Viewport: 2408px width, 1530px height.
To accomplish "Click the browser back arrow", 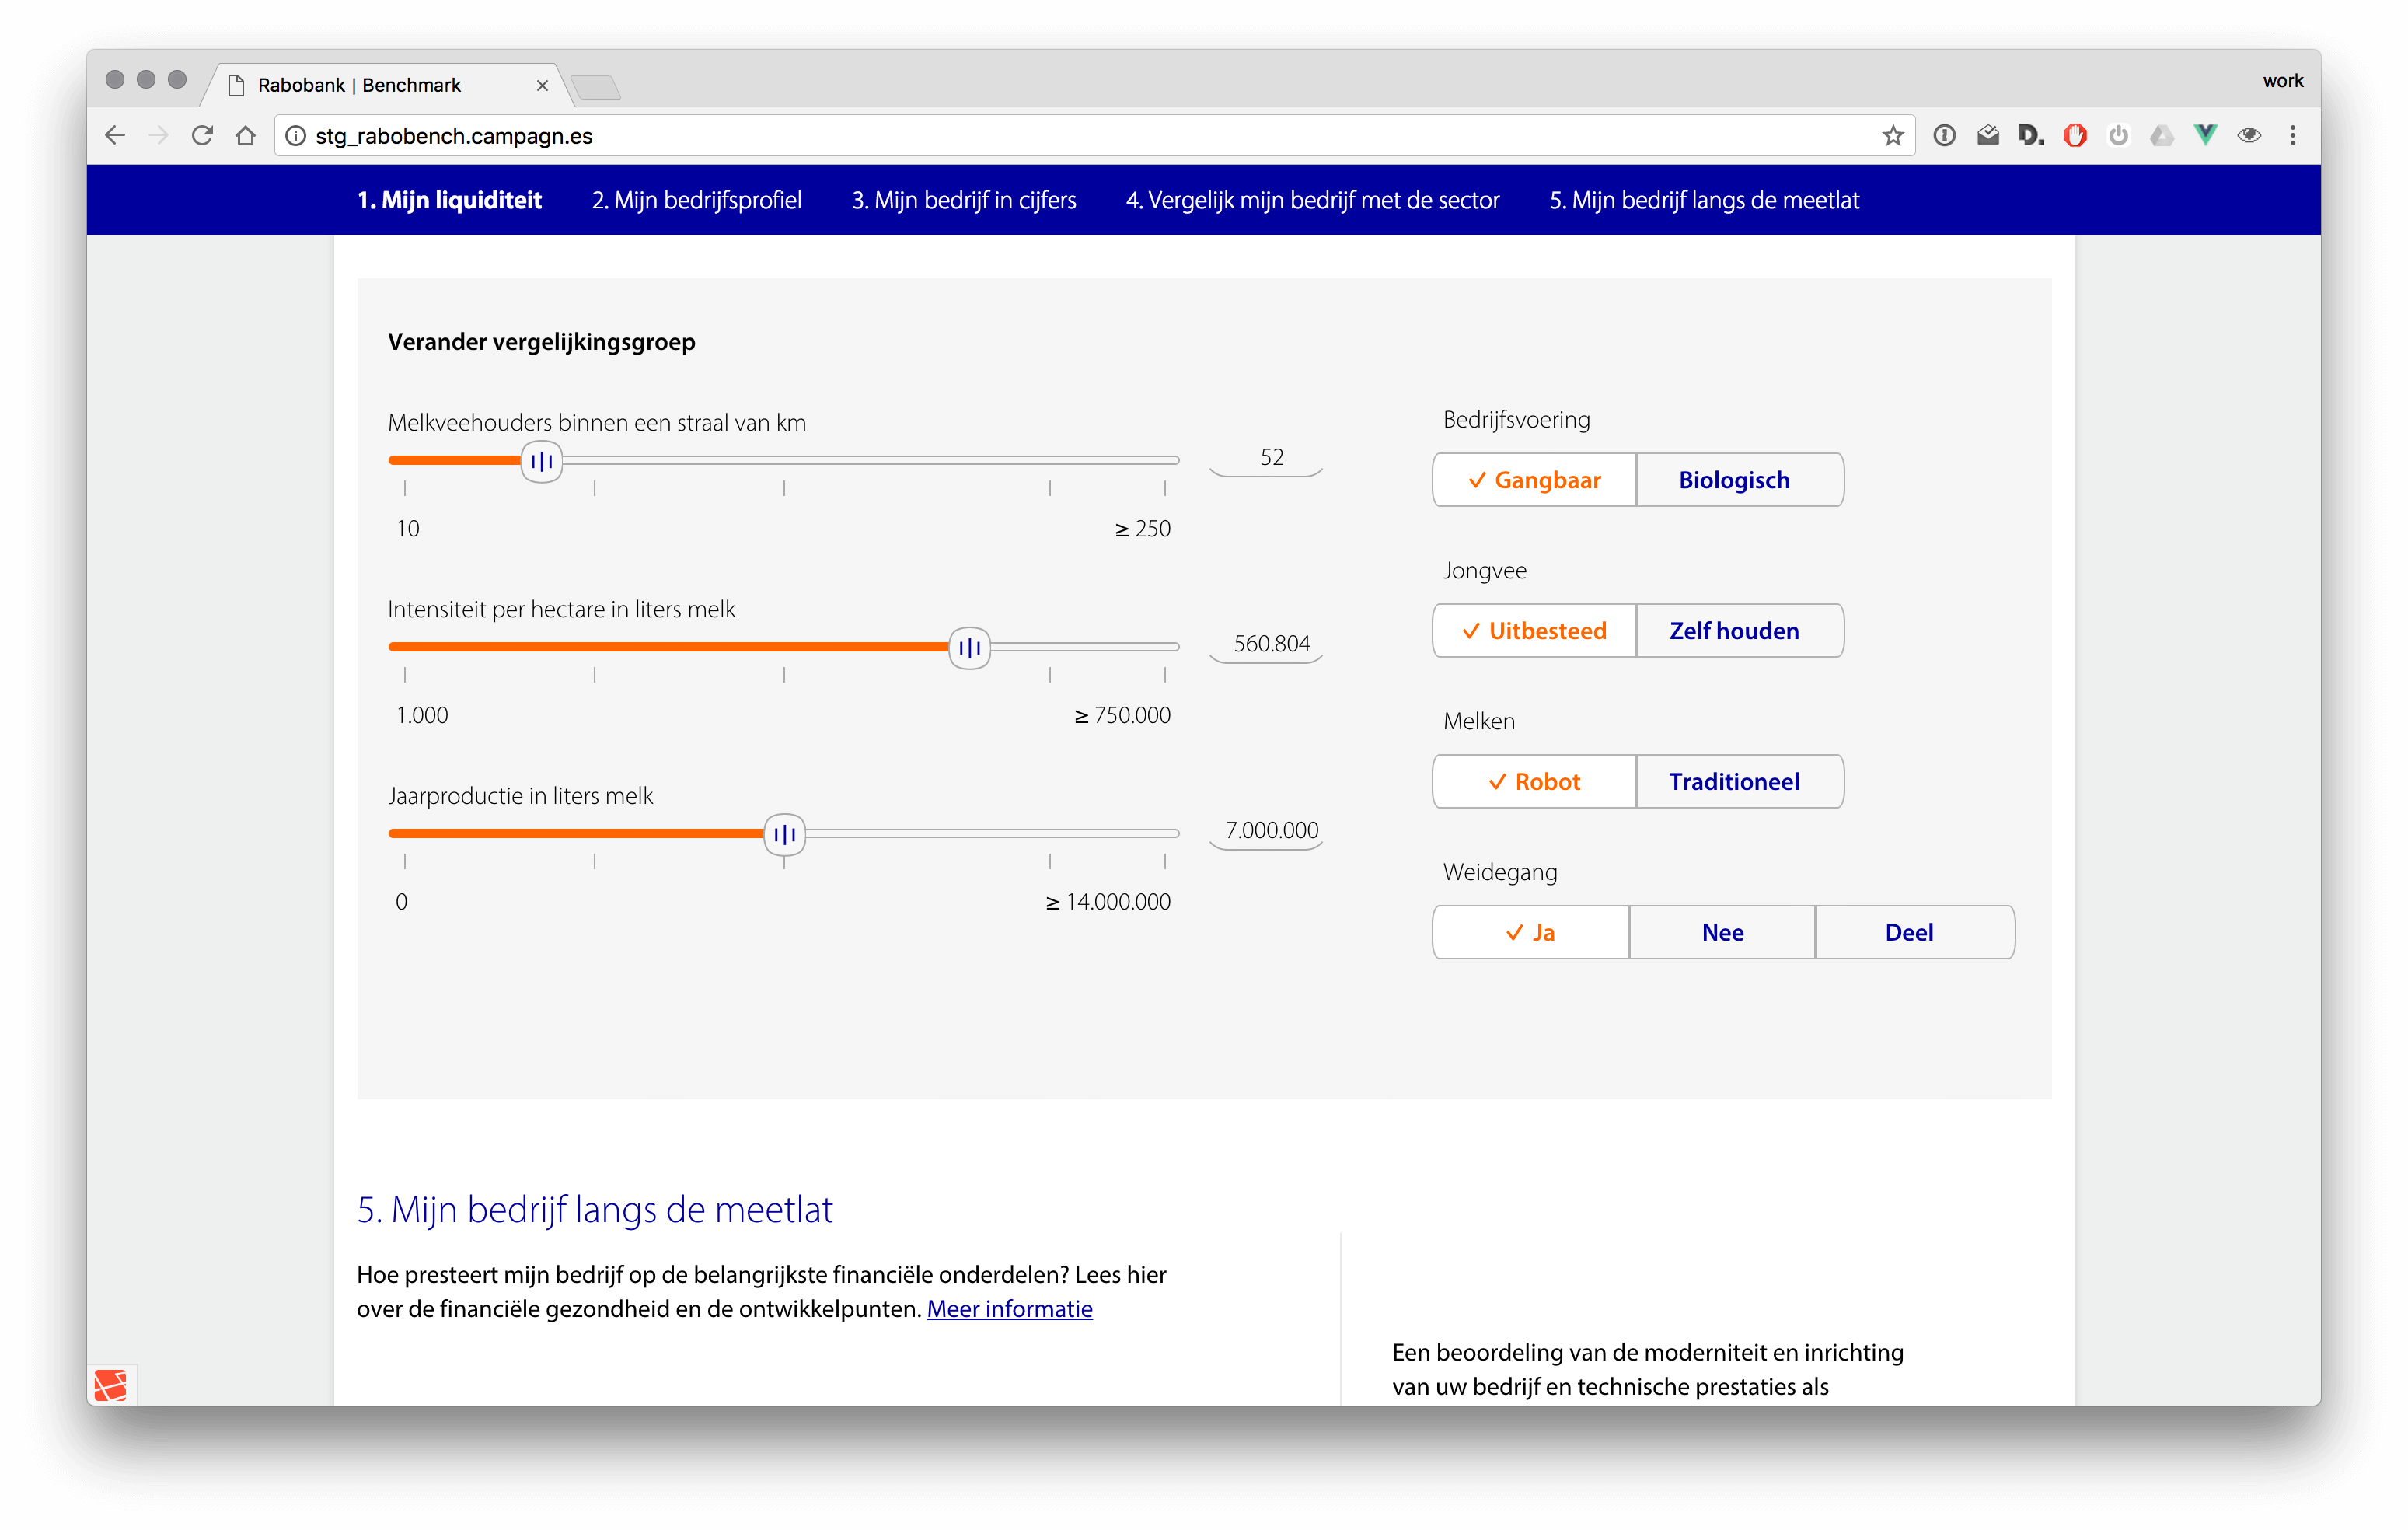I will point(114,135).
